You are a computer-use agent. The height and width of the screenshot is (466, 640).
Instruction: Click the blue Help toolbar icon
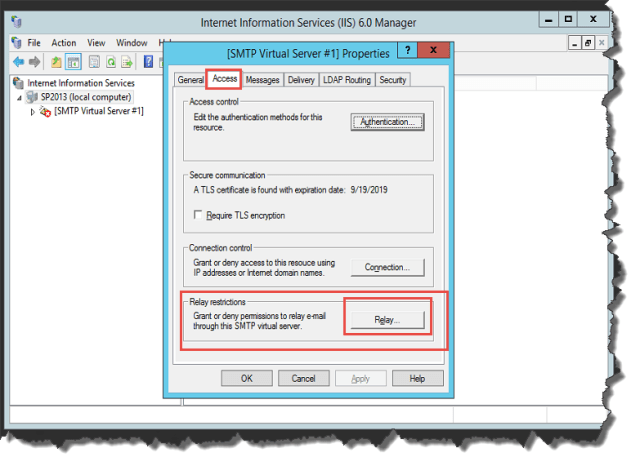[148, 62]
